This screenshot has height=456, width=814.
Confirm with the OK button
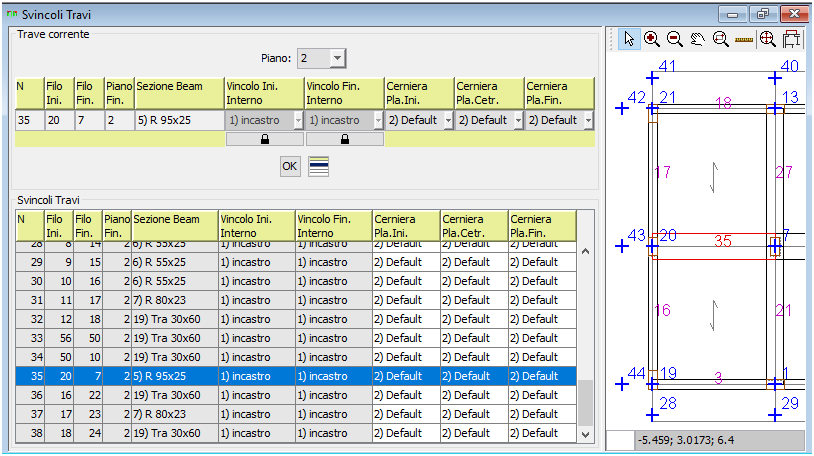tap(290, 166)
